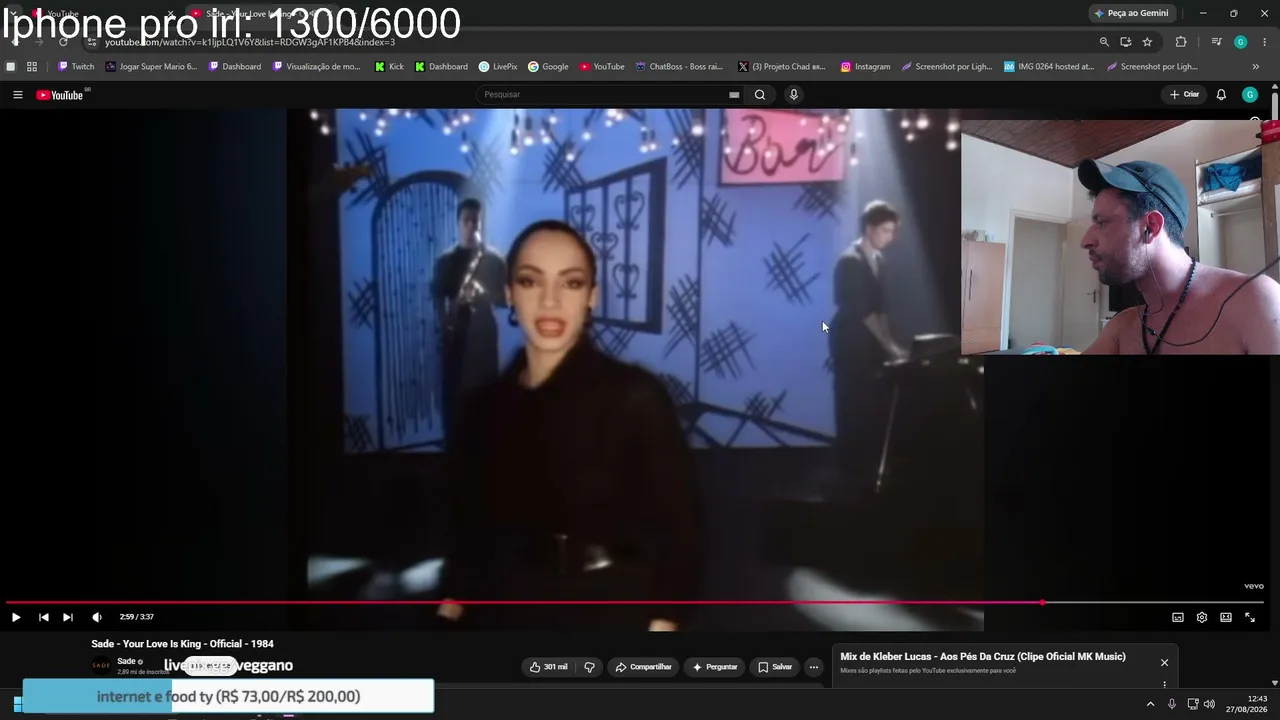Click the Perguntar button
The image size is (1280, 720).
(x=714, y=667)
